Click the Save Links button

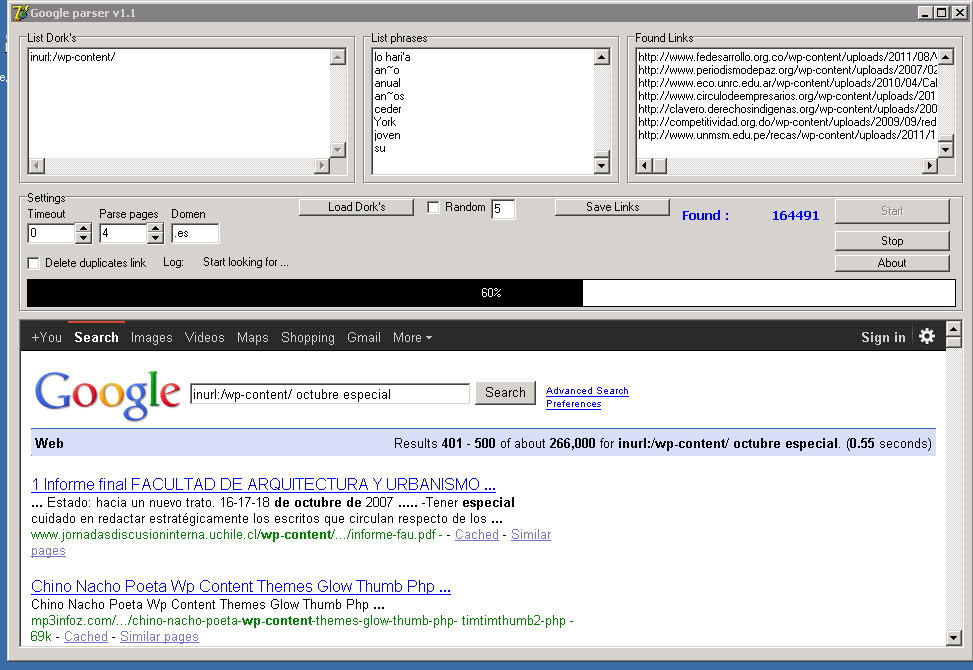pos(612,207)
